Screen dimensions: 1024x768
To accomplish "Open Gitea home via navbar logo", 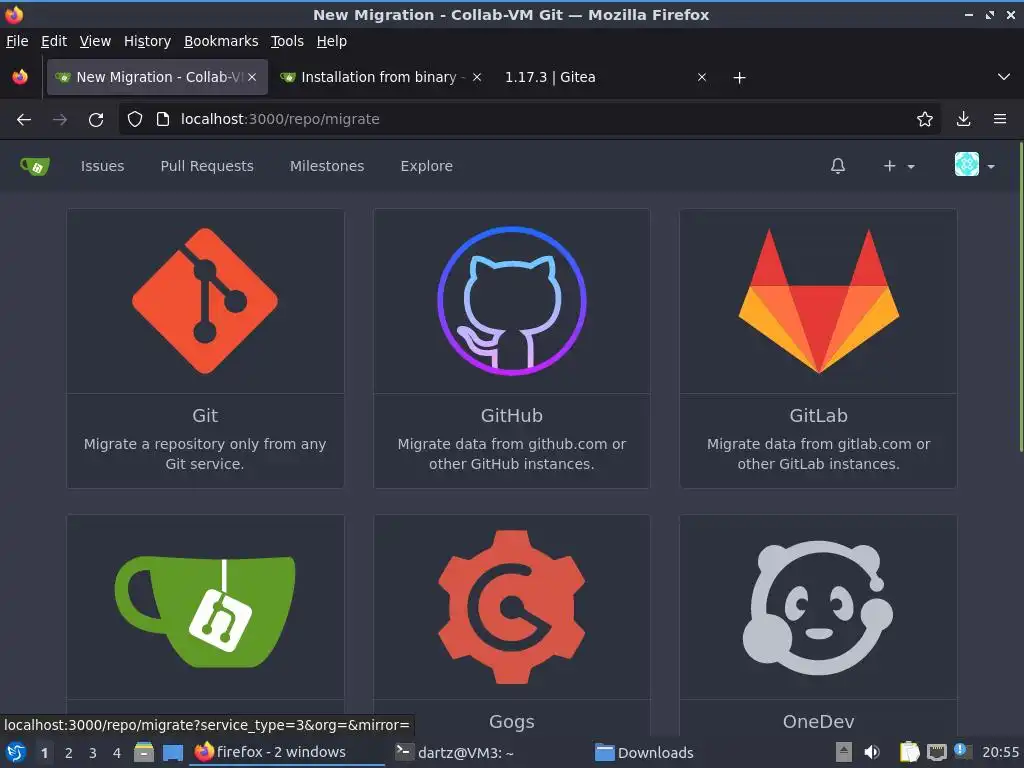I will click(x=35, y=167).
